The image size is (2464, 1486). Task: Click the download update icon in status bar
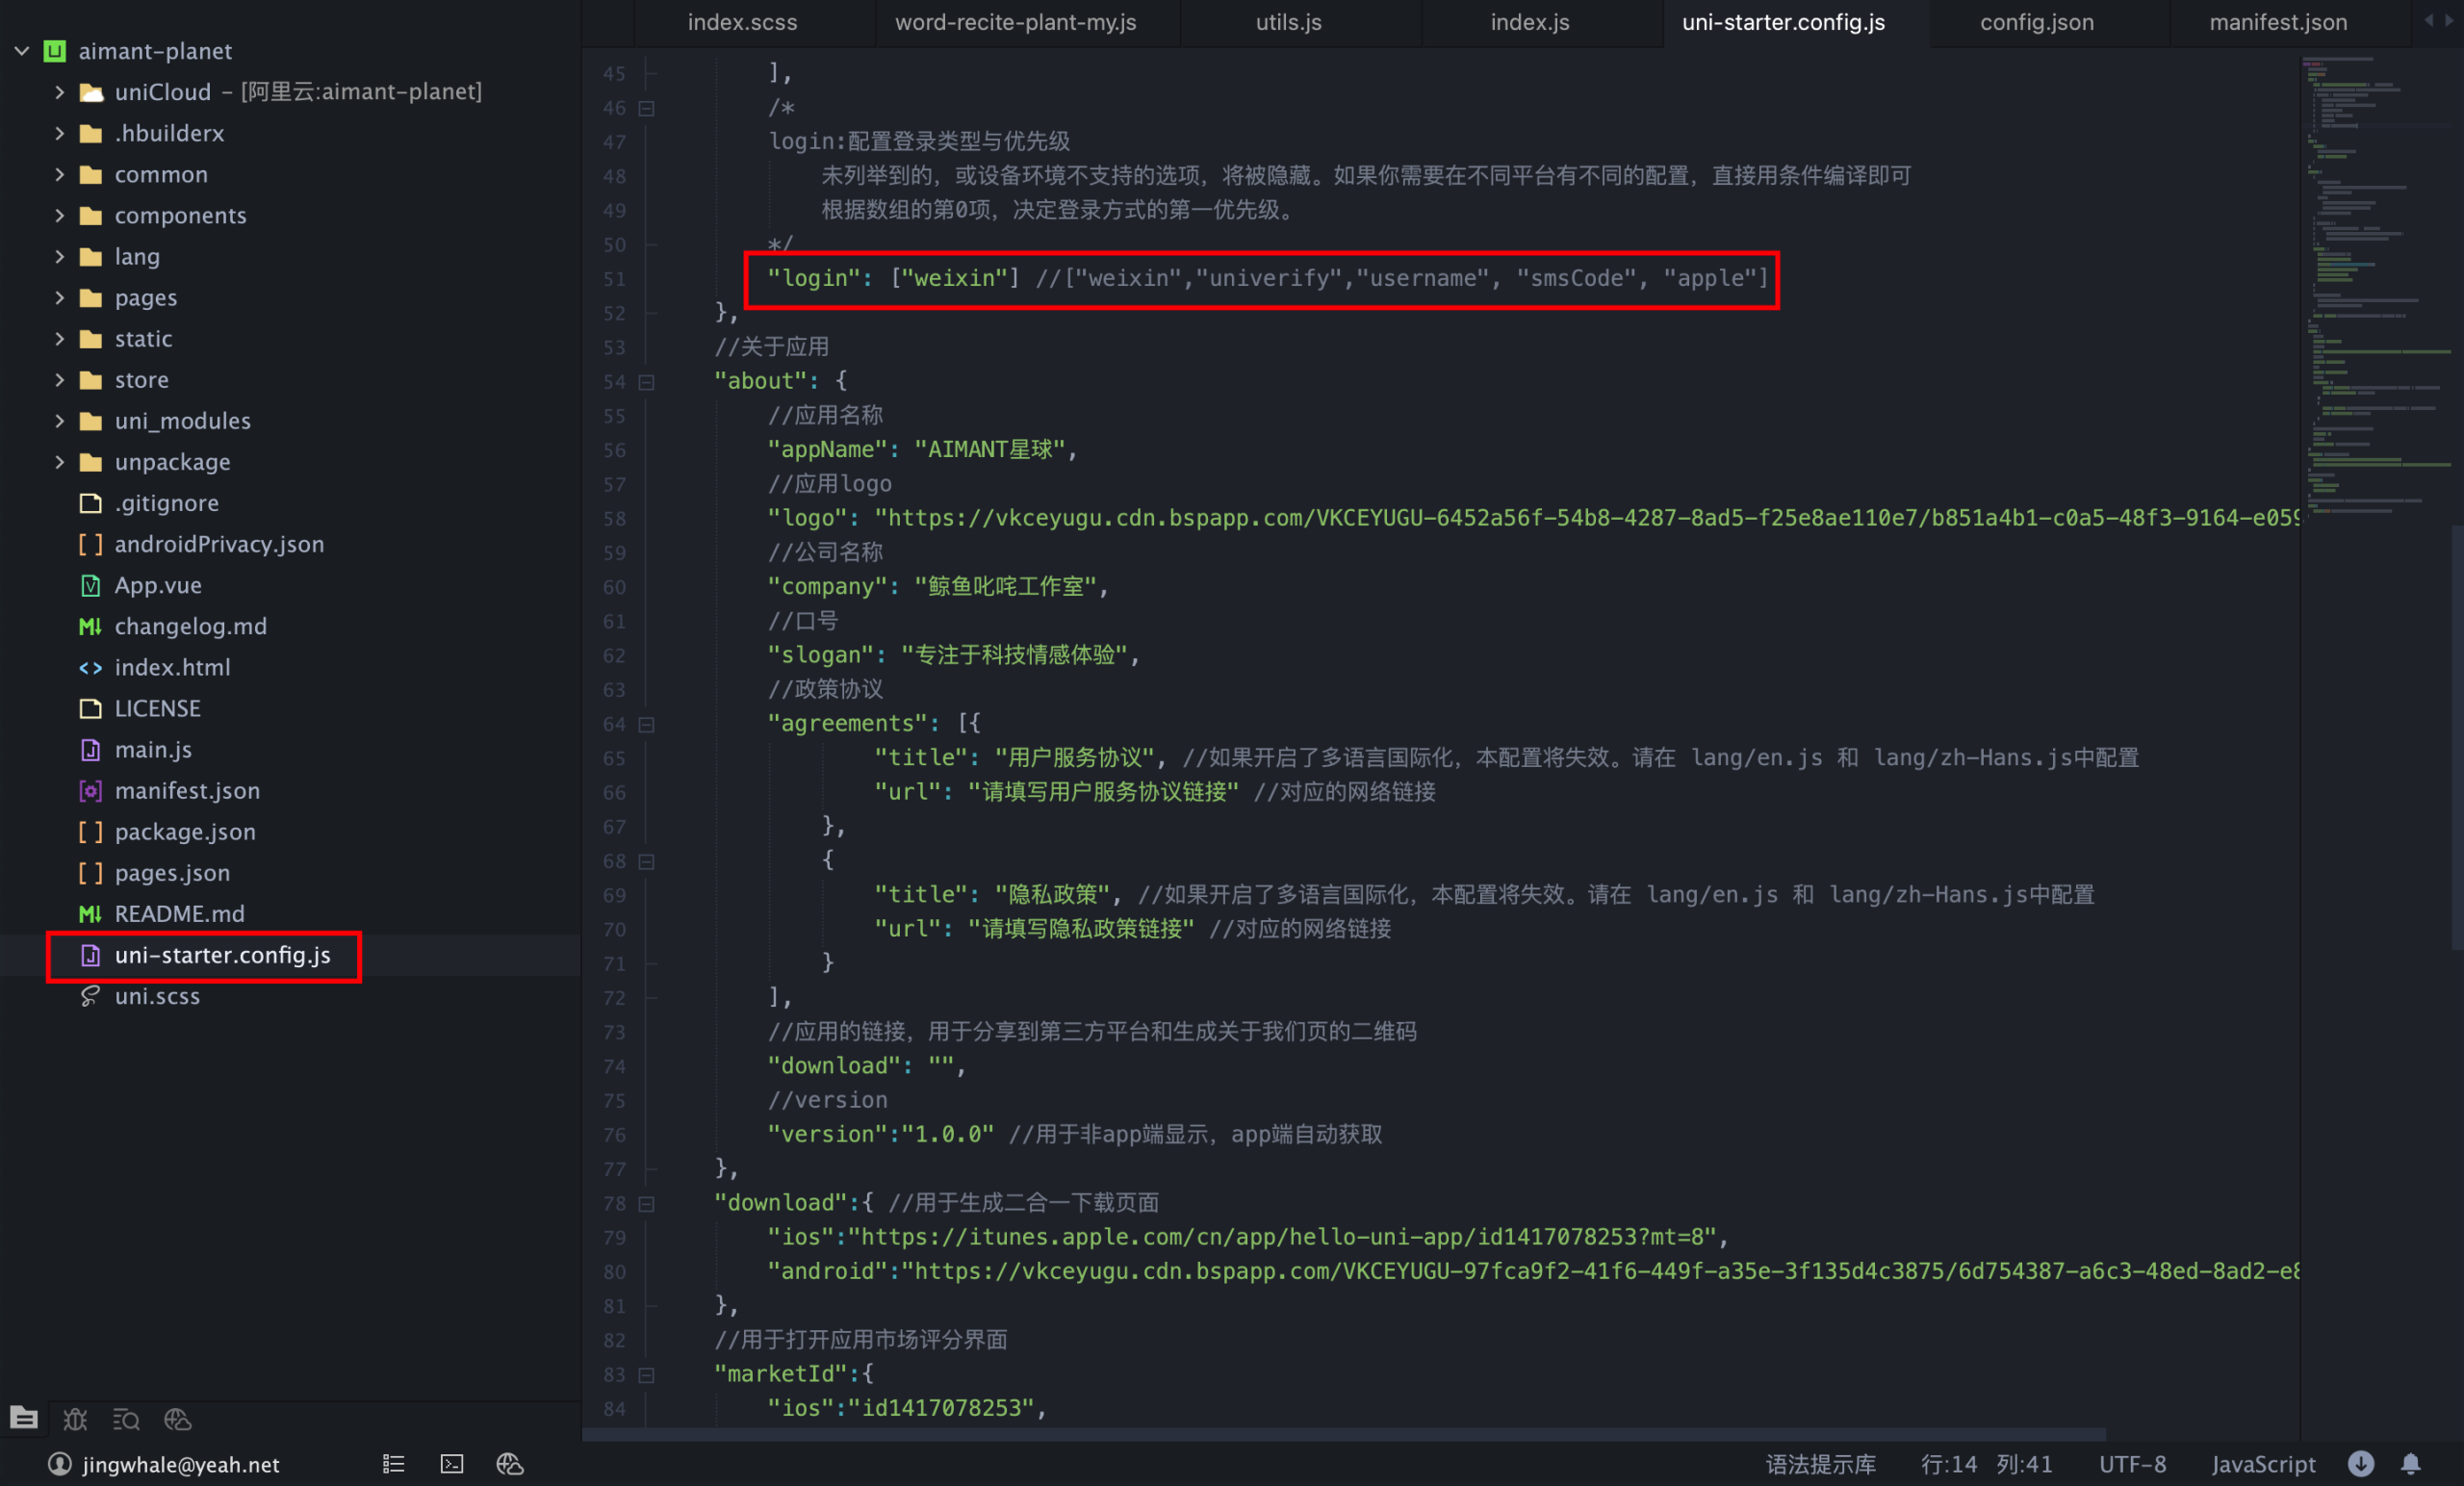tap(2361, 1464)
